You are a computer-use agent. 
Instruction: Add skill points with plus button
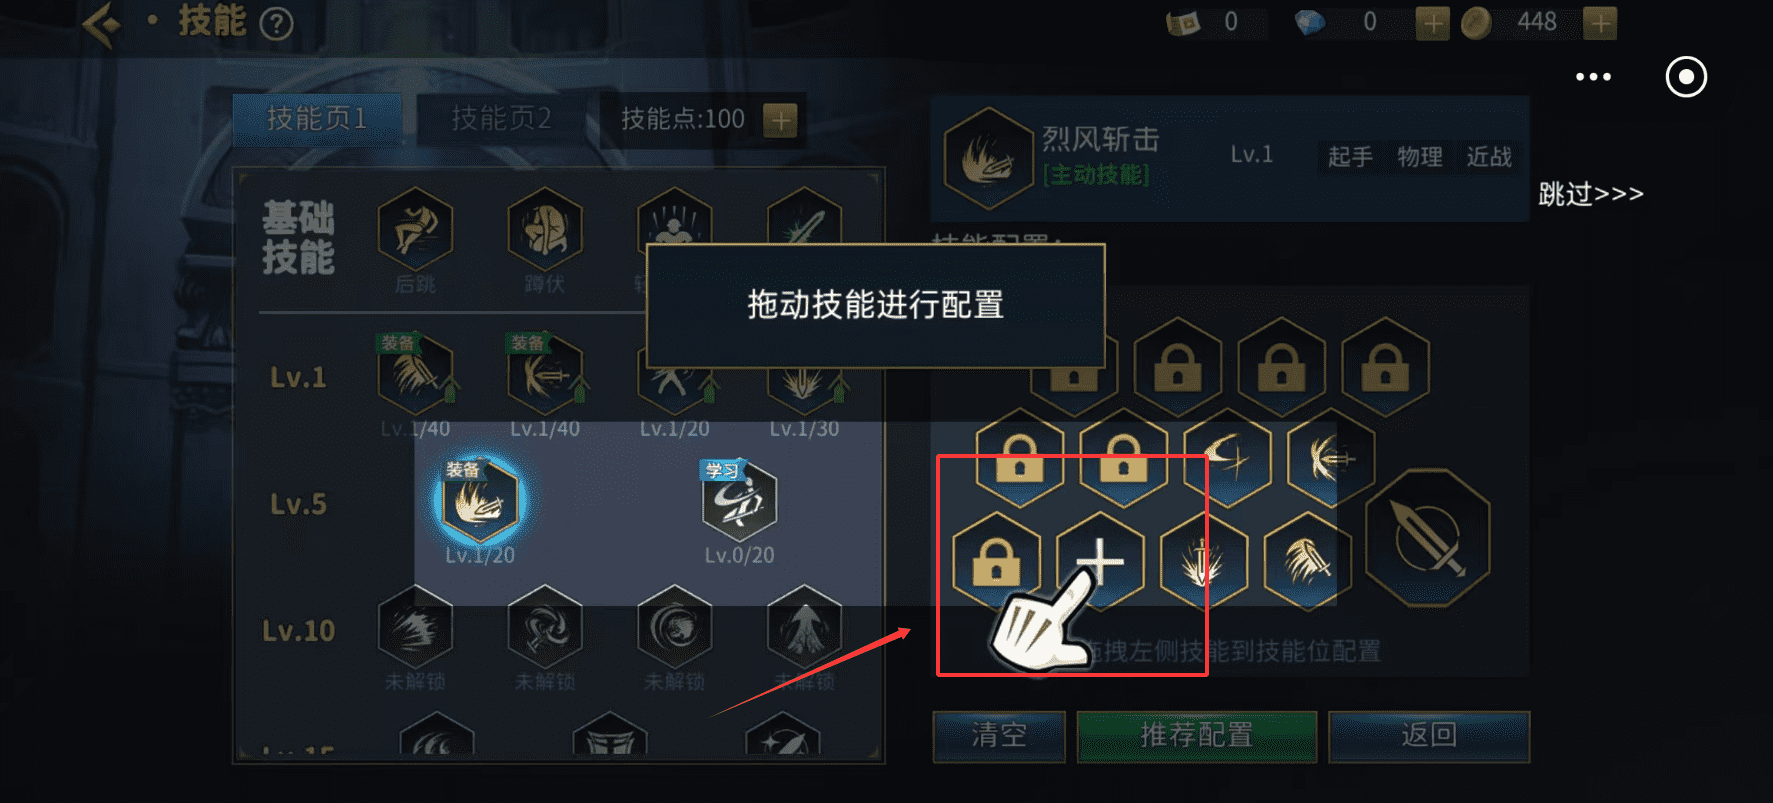coord(780,120)
